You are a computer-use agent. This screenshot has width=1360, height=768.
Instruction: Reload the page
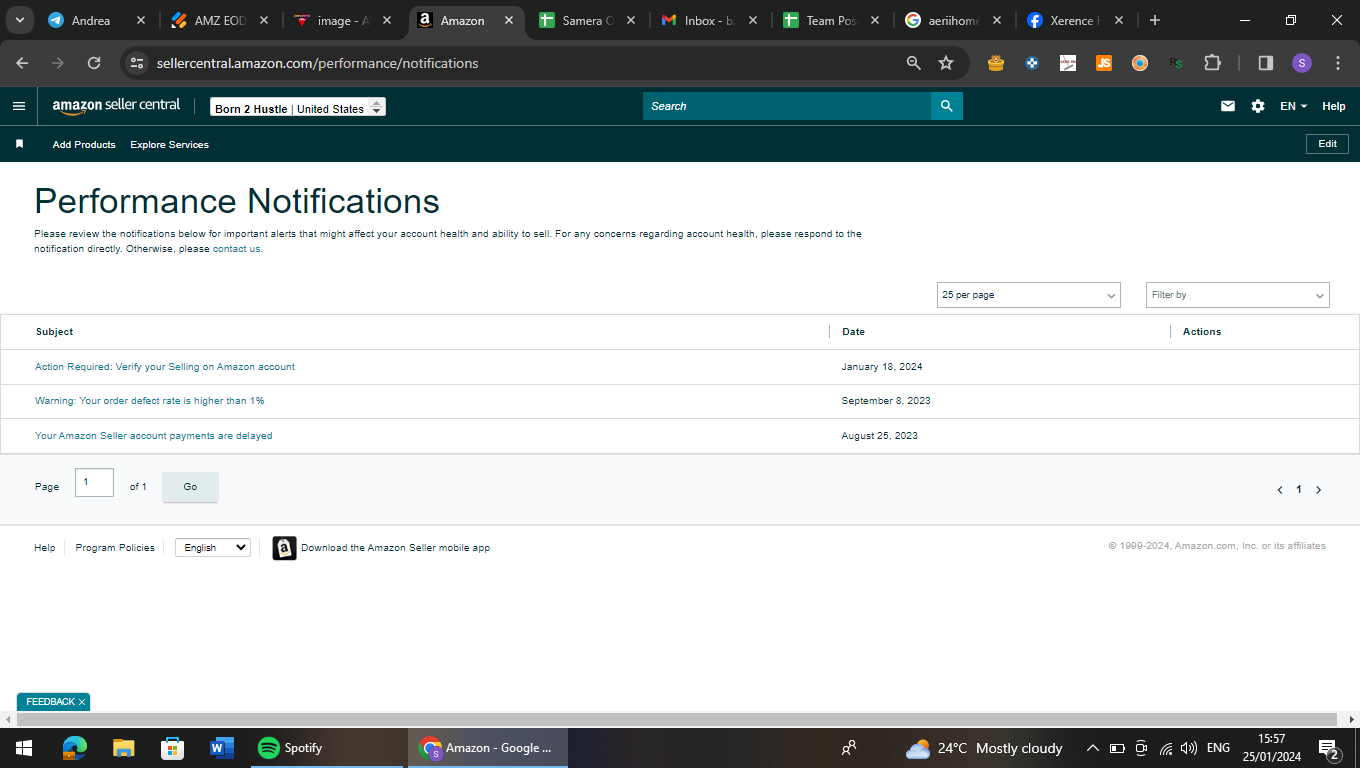point(94,63)
